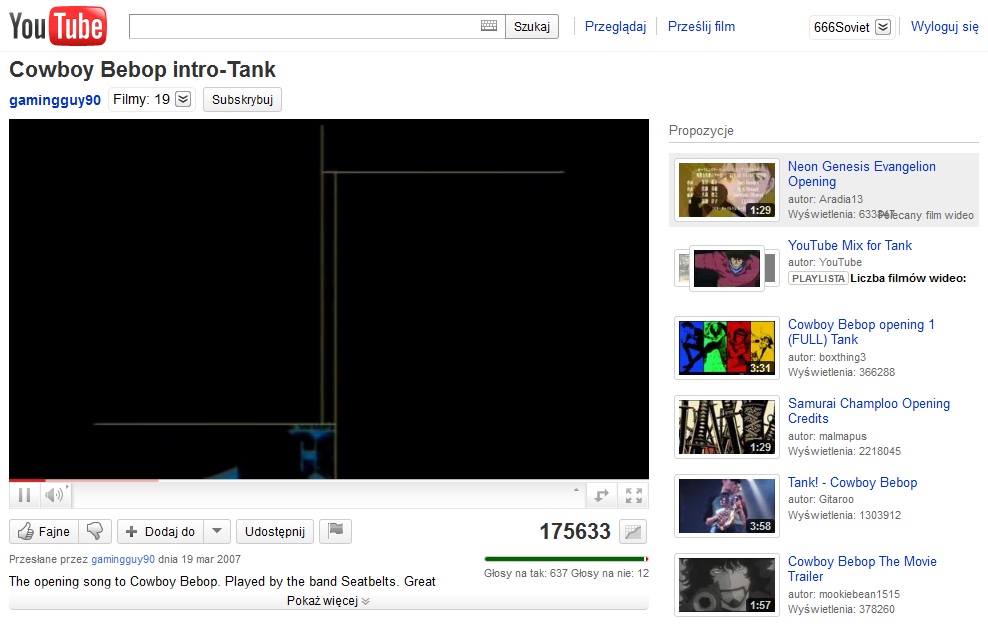Open the on-screen keyboard in search
Image resolution: width=988 pixels, height=627 pixels.
(489, 26)
